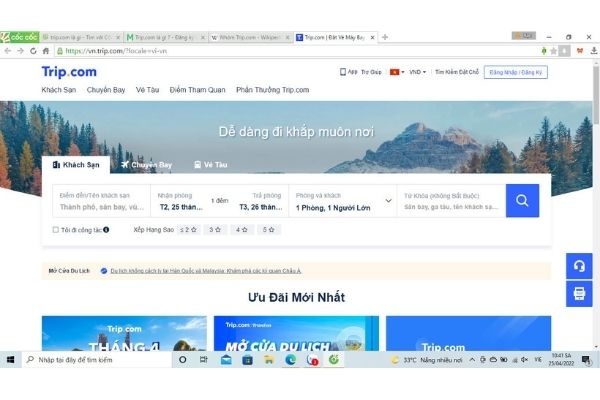Click the plain blue Trip.com promo card

pos(468,333)
